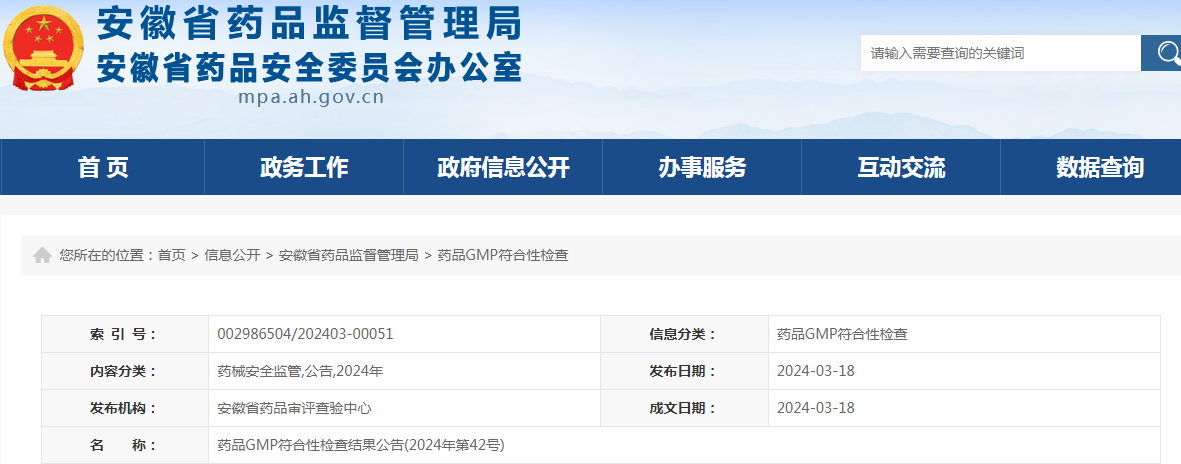
Task: Select the publish date 2024-03-18 value
Action: pyautogui.click(x=816, y=371)
